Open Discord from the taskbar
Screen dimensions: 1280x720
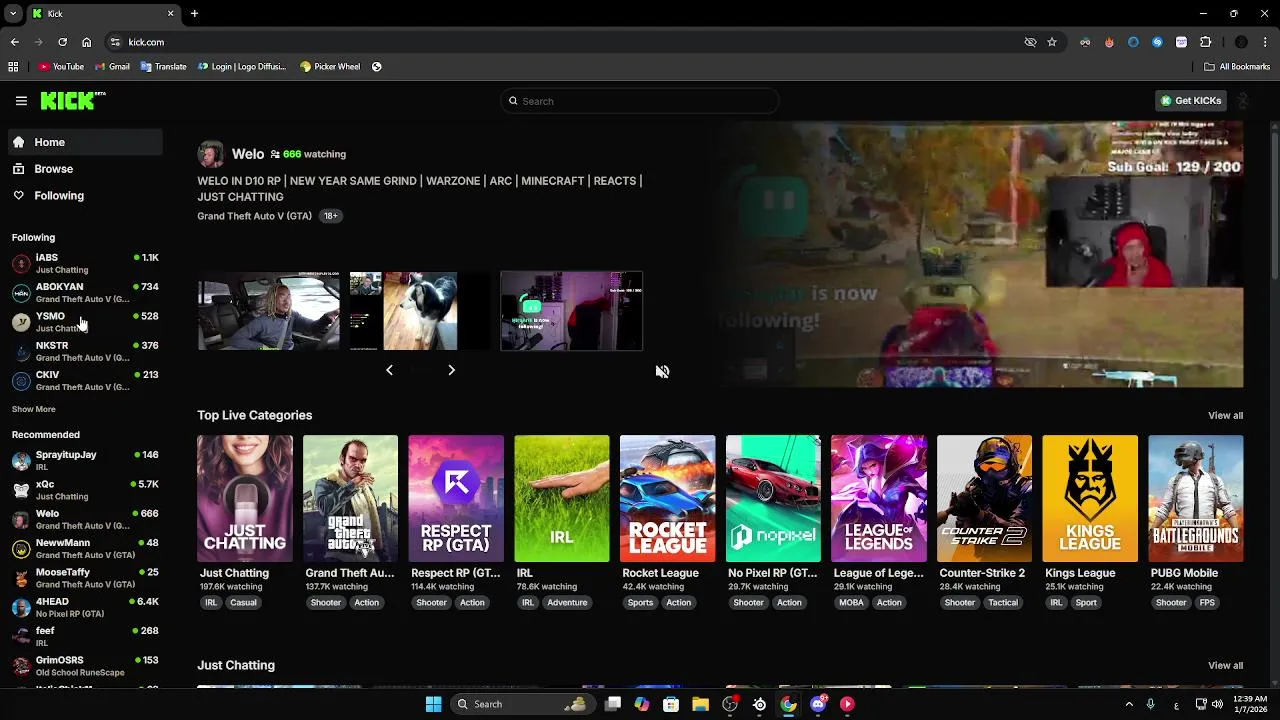coord(818,704)
